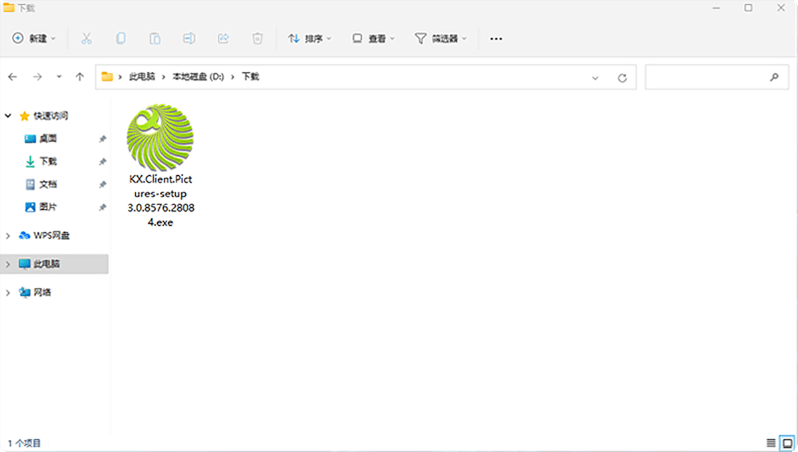The image size is (798, 452).
Task: Open the 新建 (New) menu
Action: pyautogui.click(x=34, y=38)
